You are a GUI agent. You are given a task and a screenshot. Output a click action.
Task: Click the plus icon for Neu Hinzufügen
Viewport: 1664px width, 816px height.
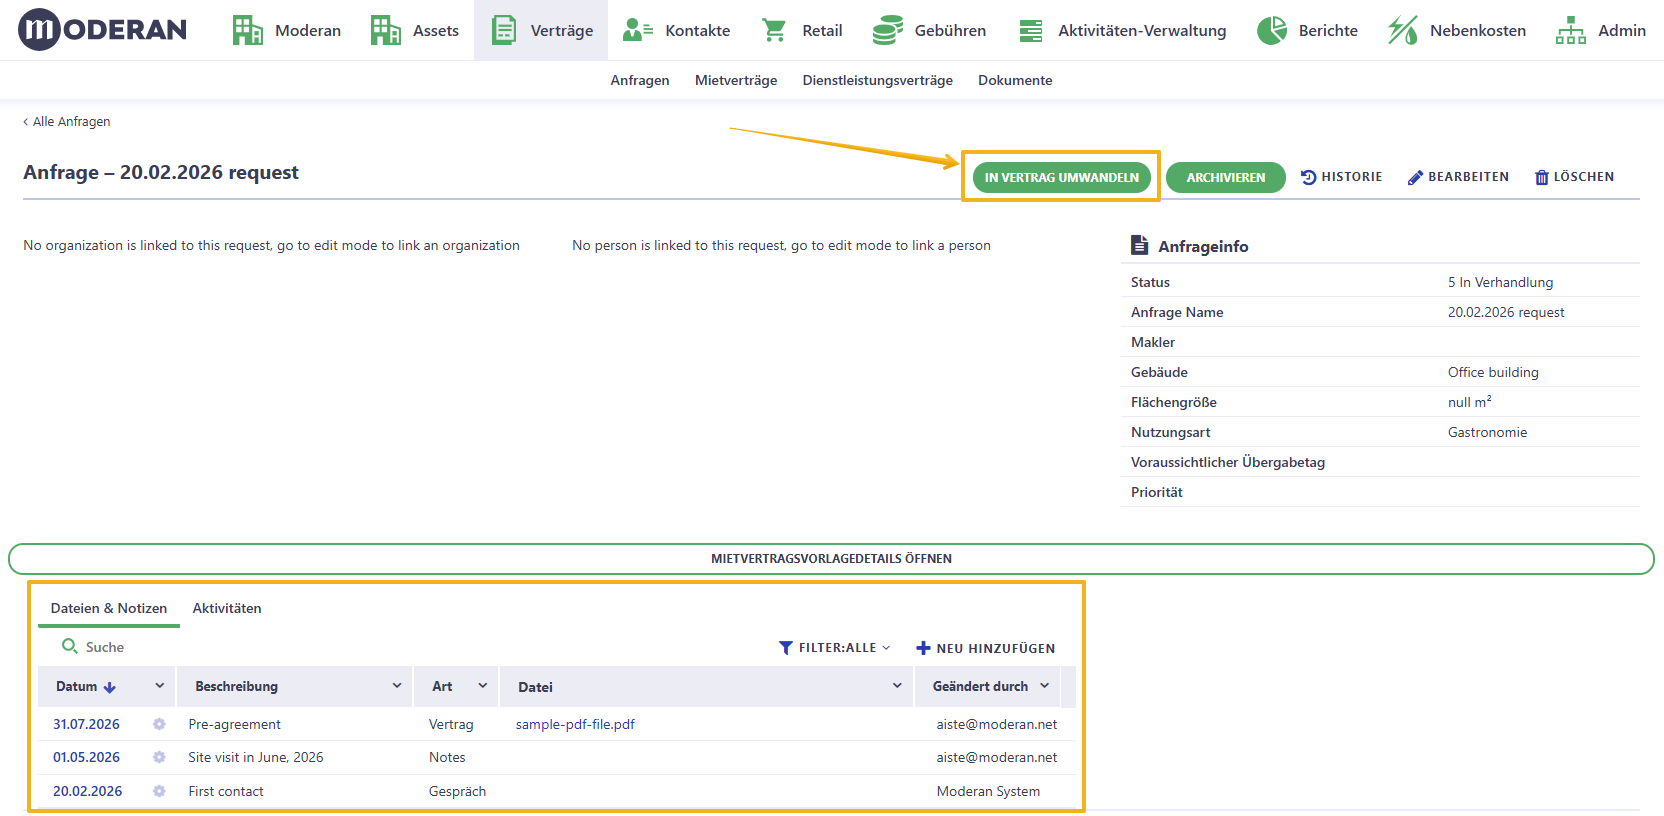tap(923, 648)
